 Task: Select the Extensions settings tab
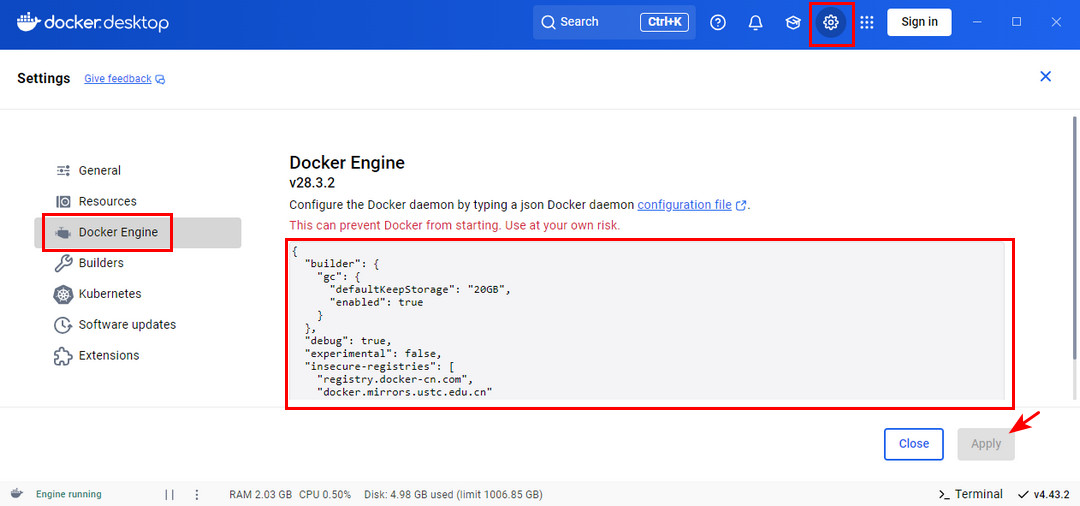pyautogui.click(x=138, y=356)
